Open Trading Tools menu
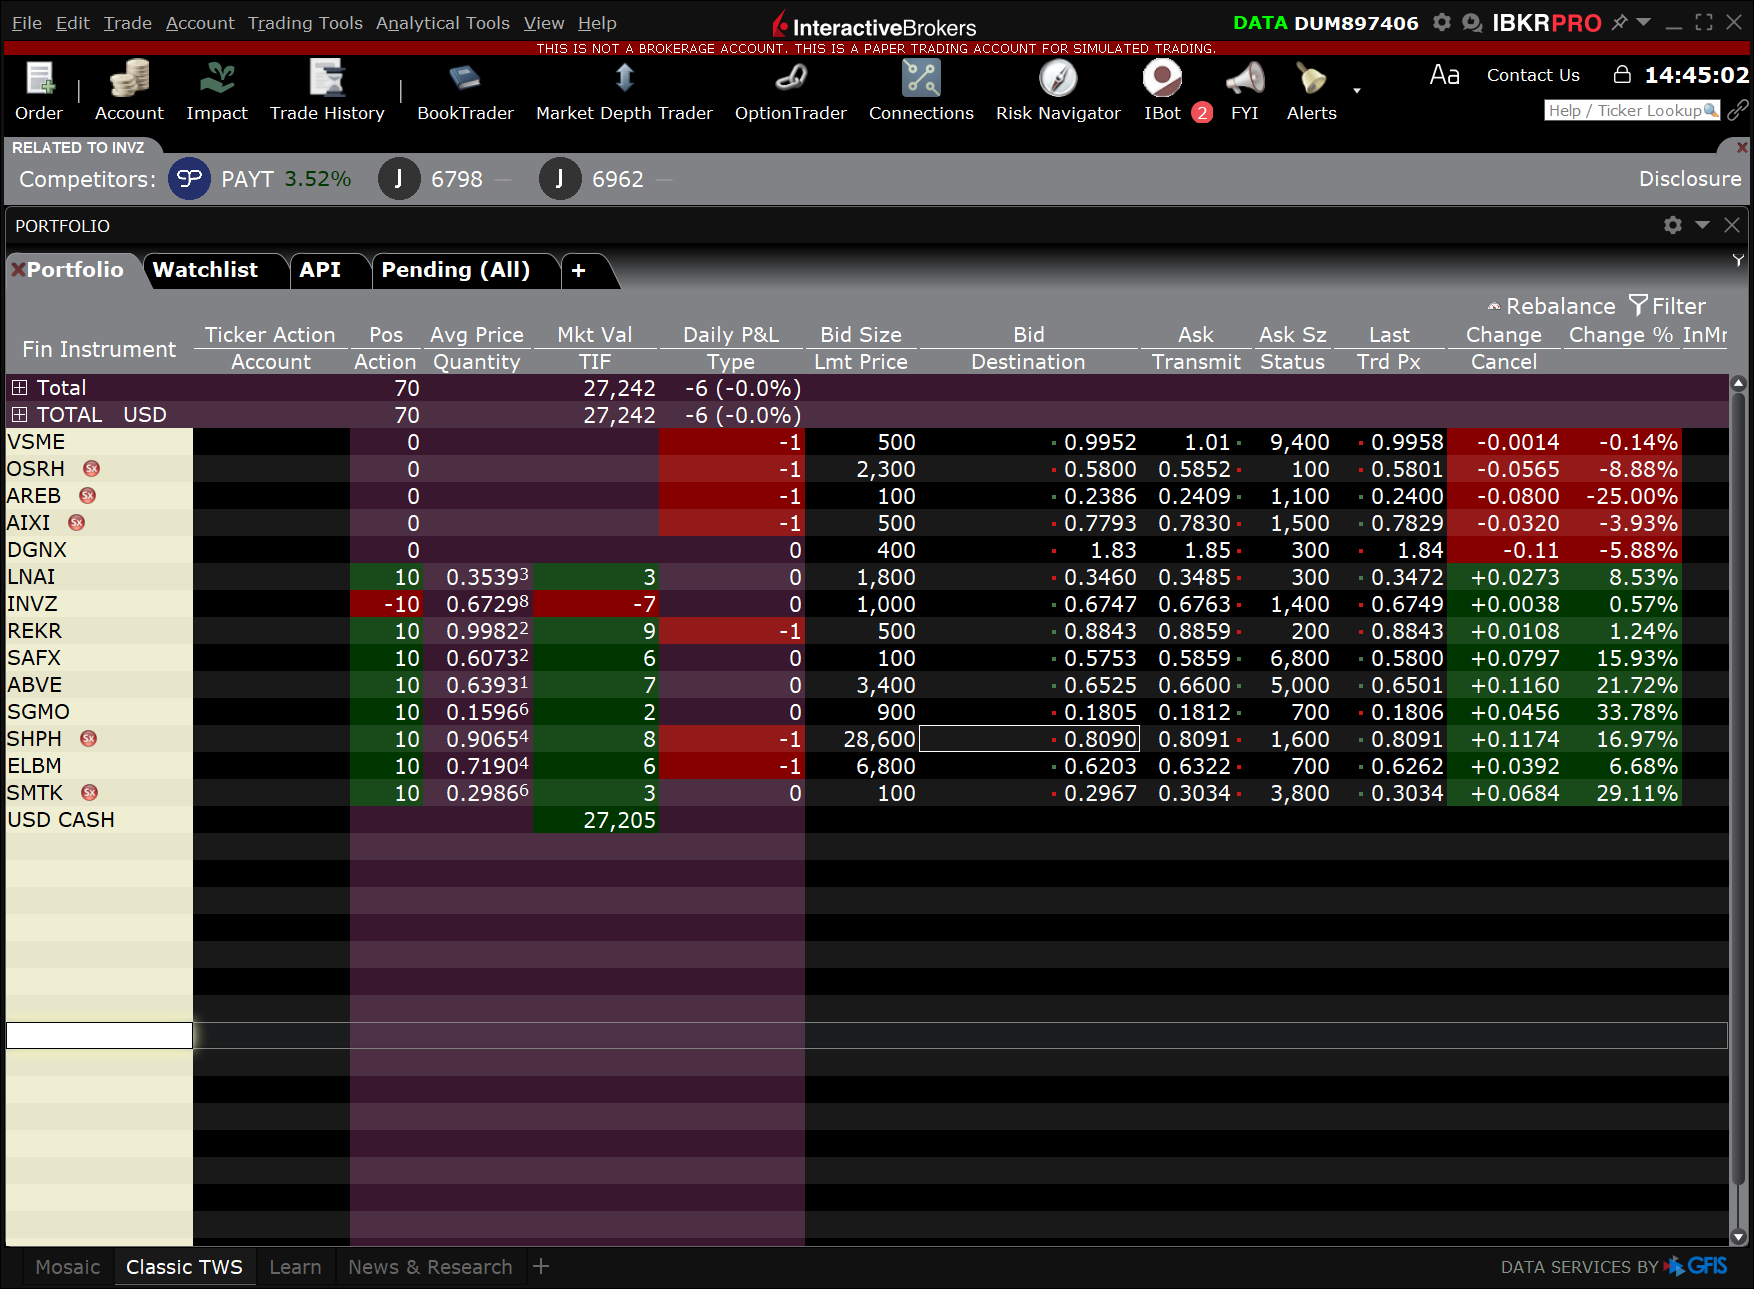This screenshot has height=1289, width=1754. click(x=305, y=22)
